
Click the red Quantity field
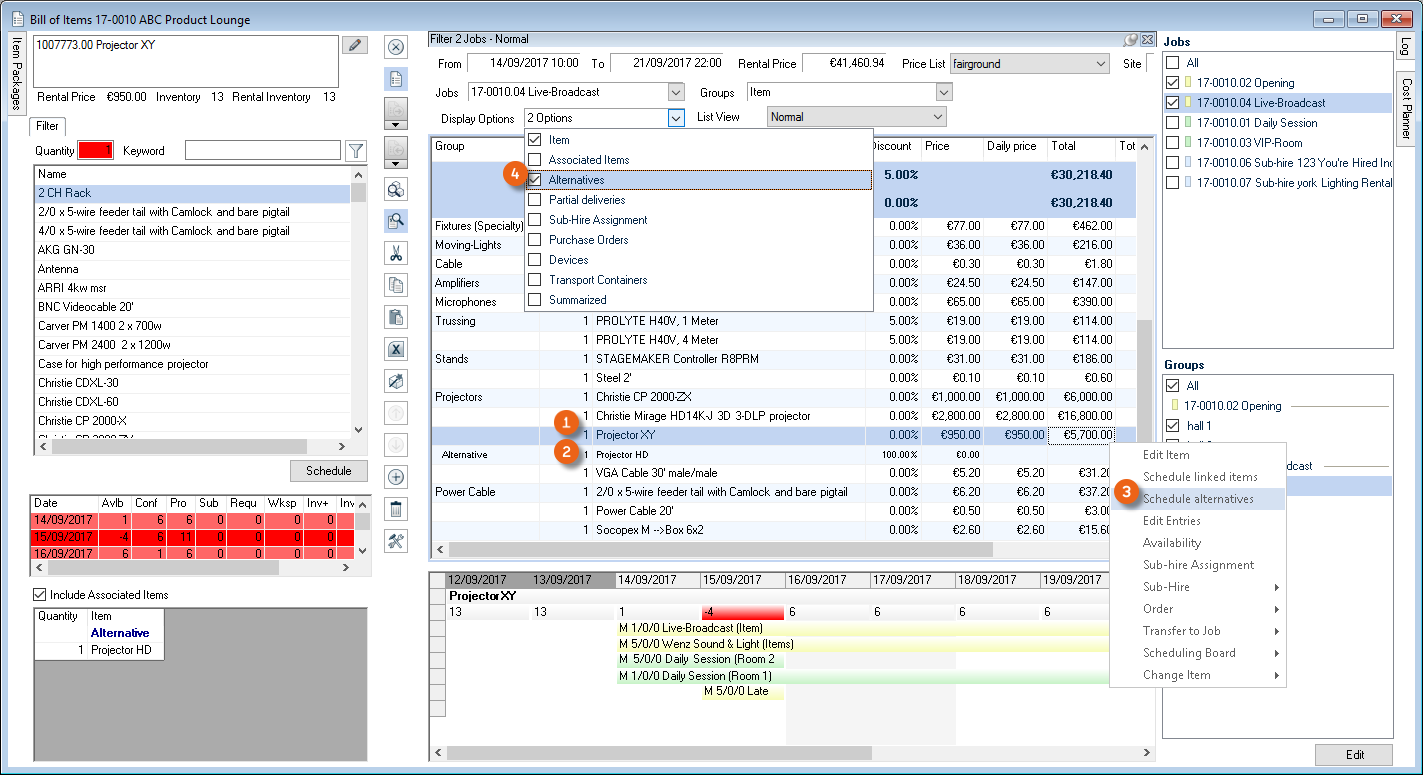click(x=96, y=151)
